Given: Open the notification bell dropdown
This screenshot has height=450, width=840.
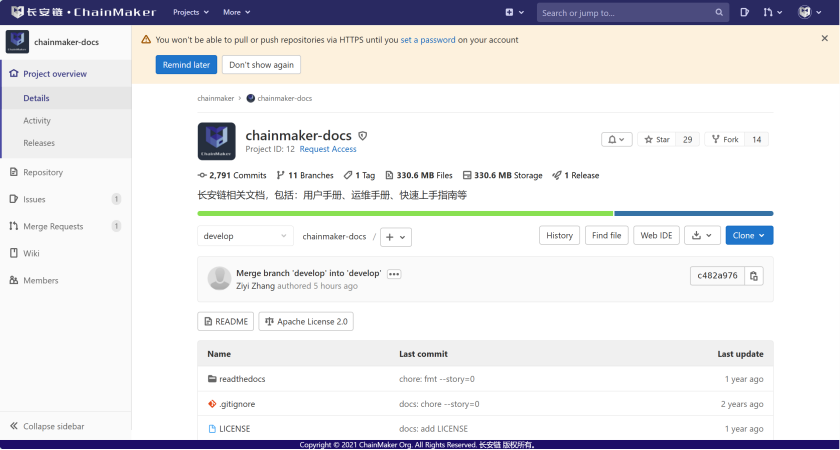Looking at the screenshot, I should [x=617, y=140].
